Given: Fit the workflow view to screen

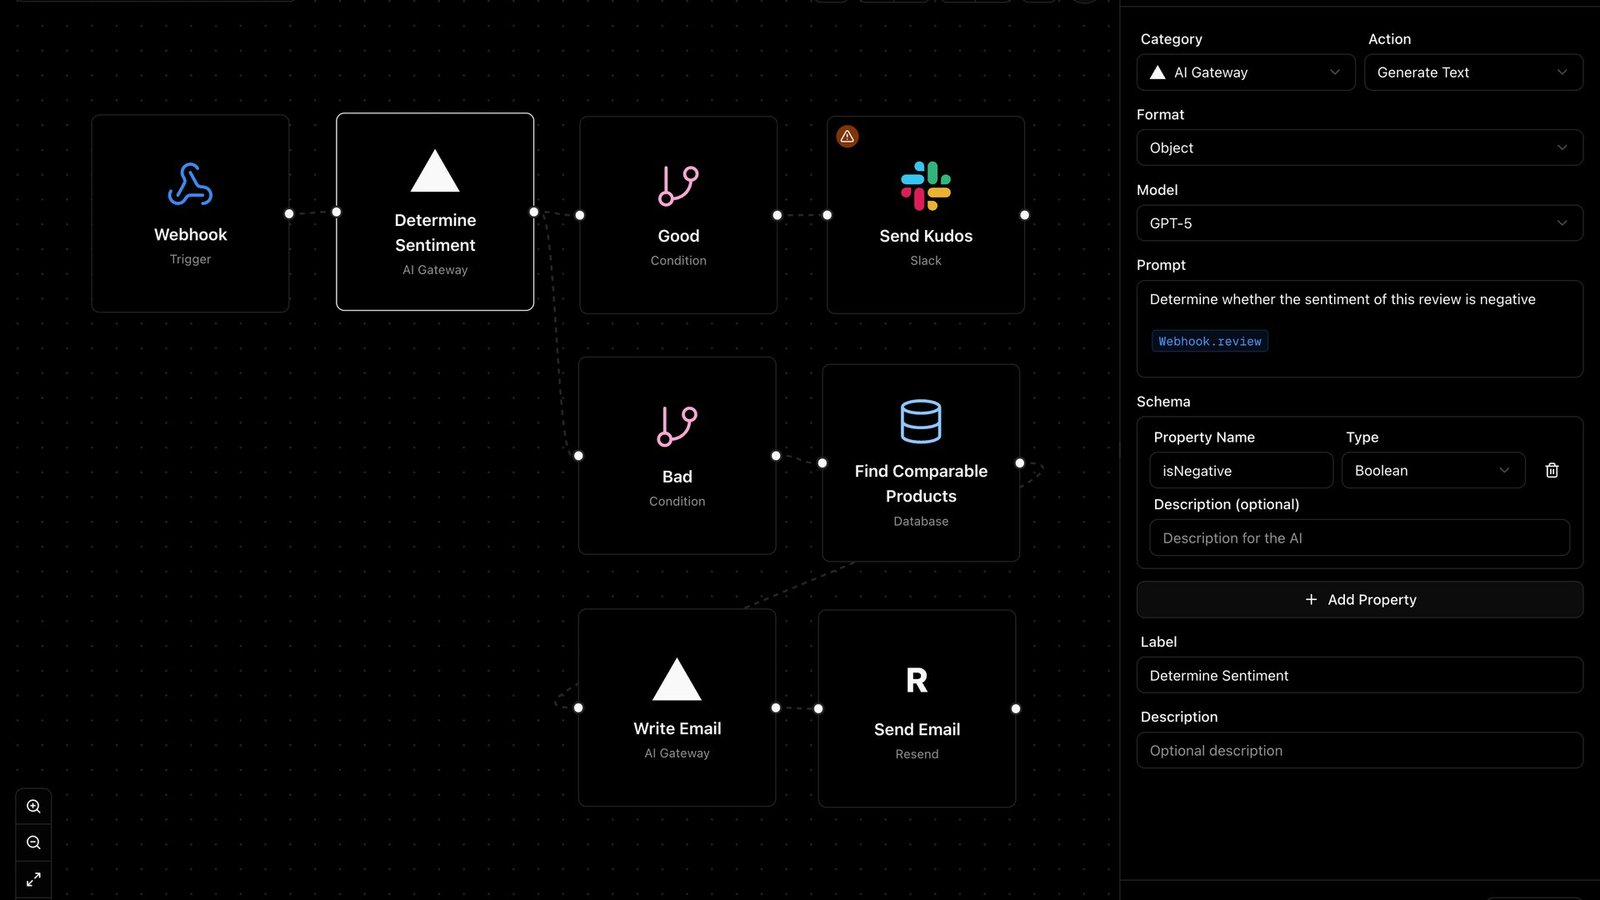Looking at the screenshot, I should [x=33, y=880].
